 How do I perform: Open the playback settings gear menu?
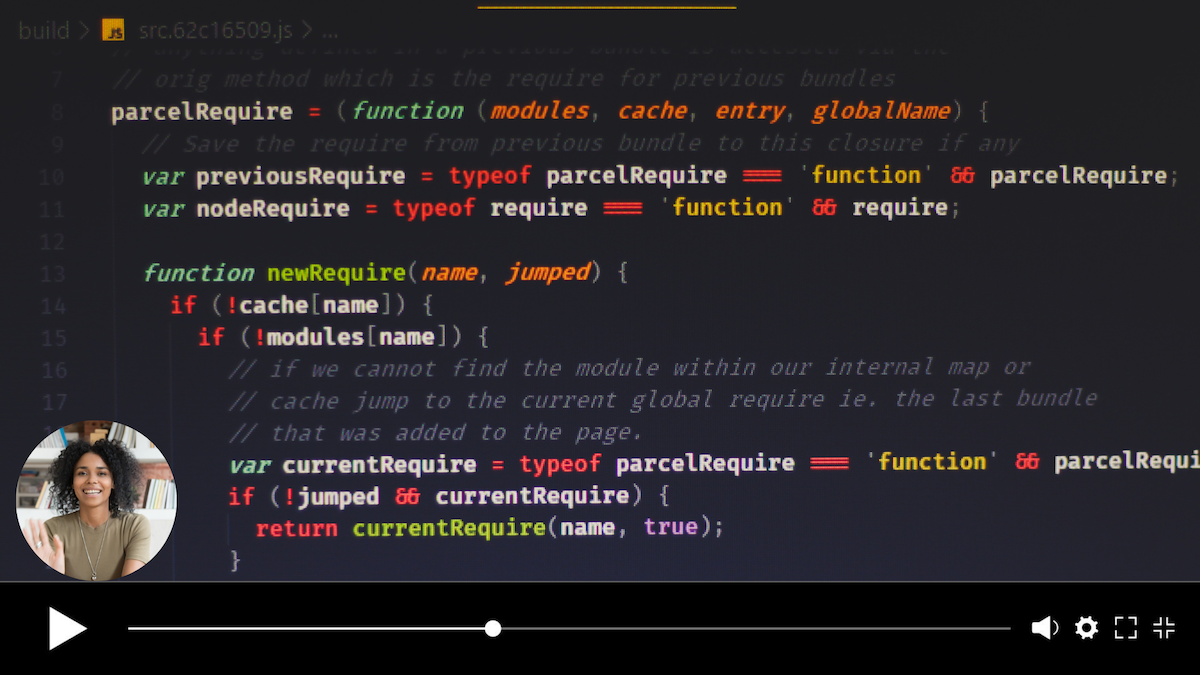(1086, 628)
